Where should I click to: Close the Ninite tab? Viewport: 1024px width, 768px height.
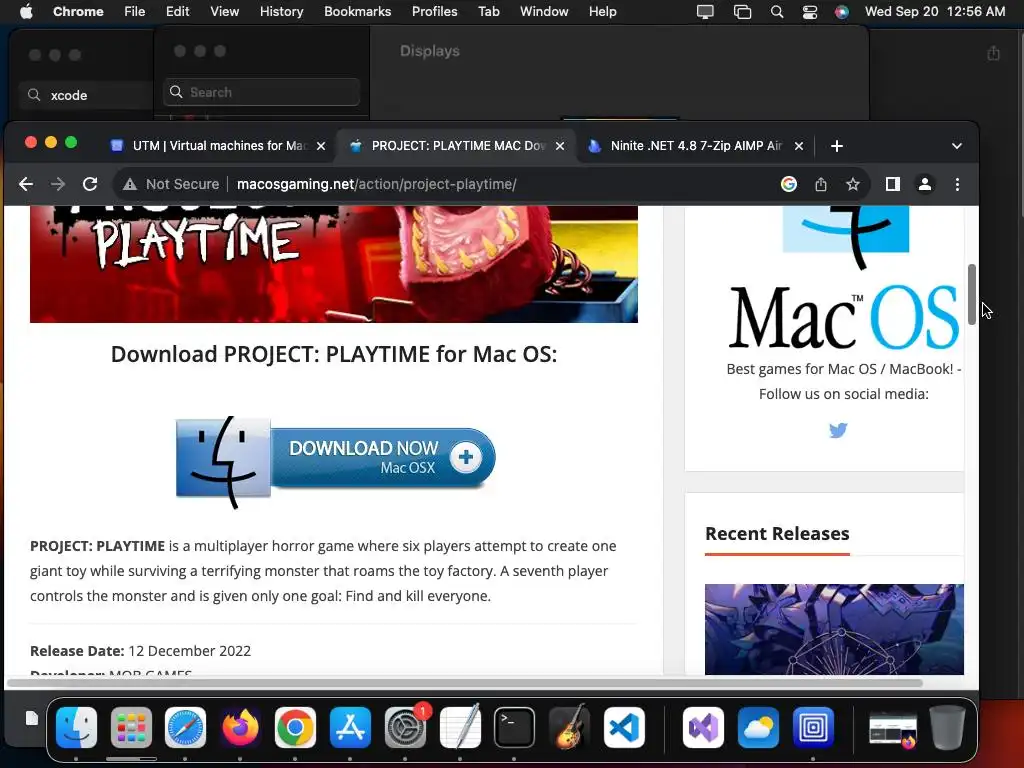coord(799,146)
